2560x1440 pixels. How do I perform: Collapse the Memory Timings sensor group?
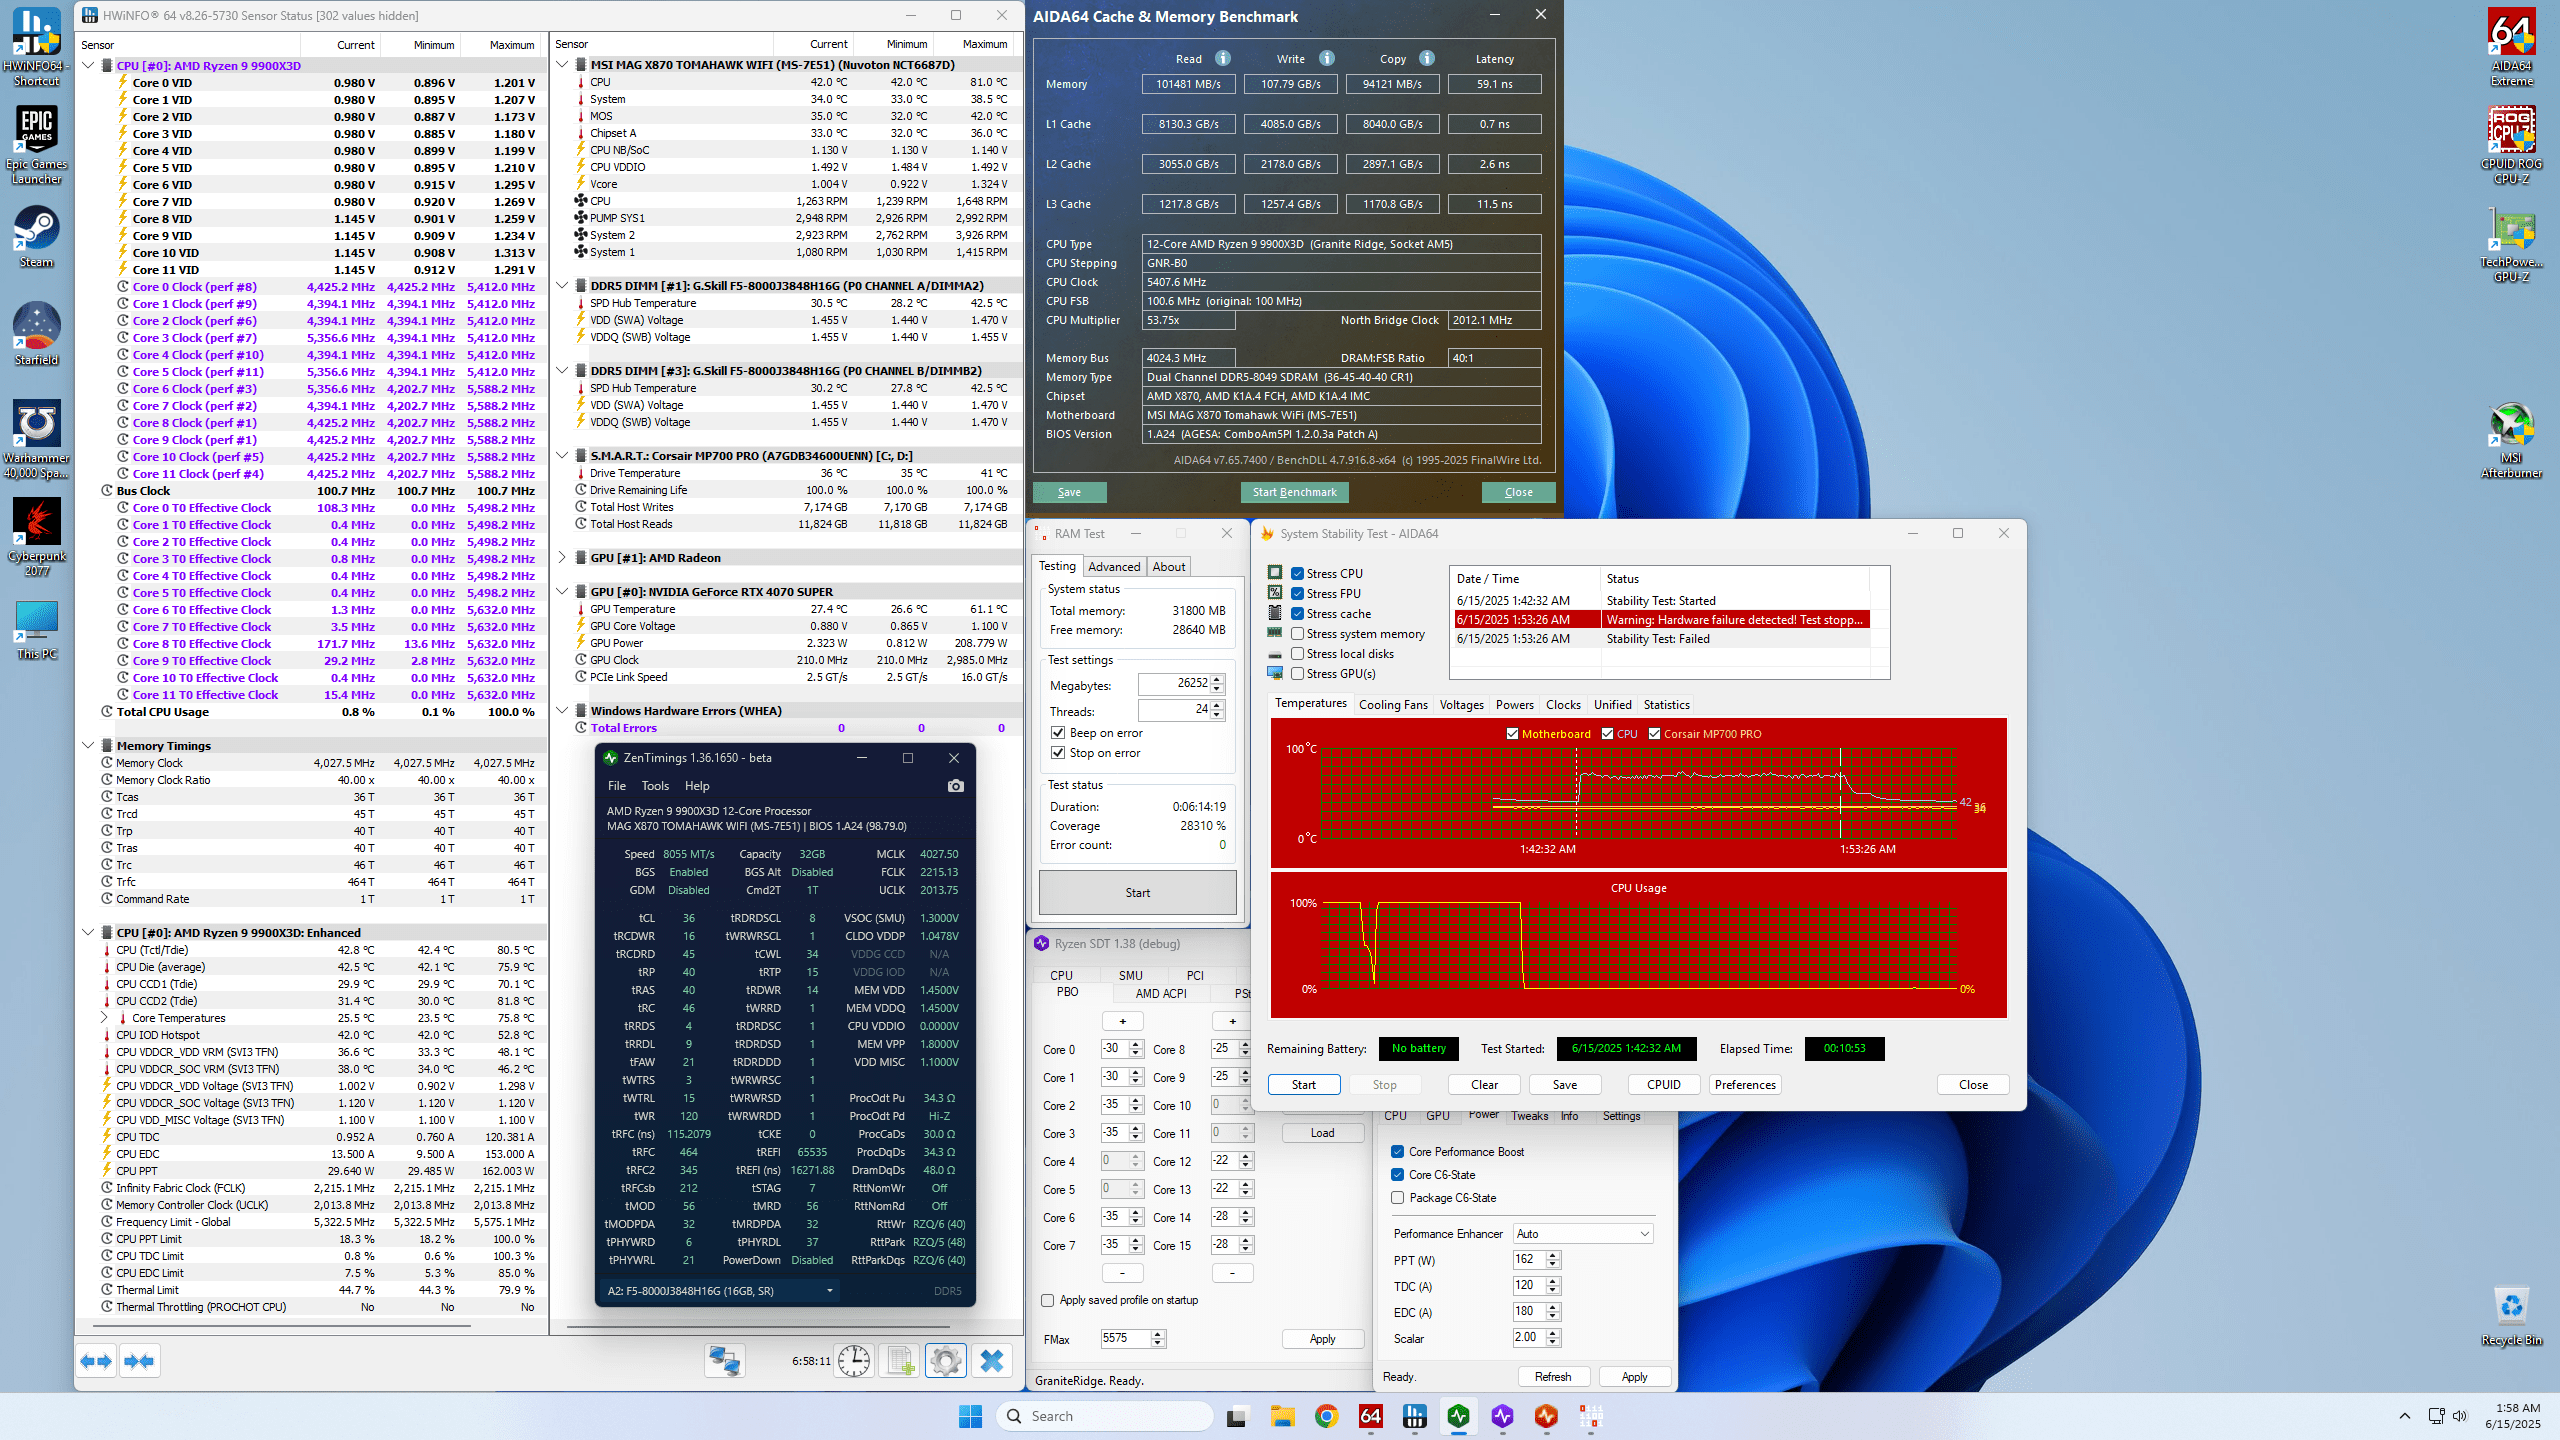(x=88, y=746)
